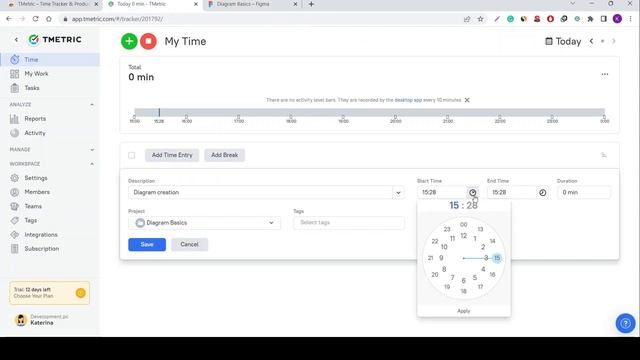Expand the Description dropdown arrow

click(x=398, y=193)
